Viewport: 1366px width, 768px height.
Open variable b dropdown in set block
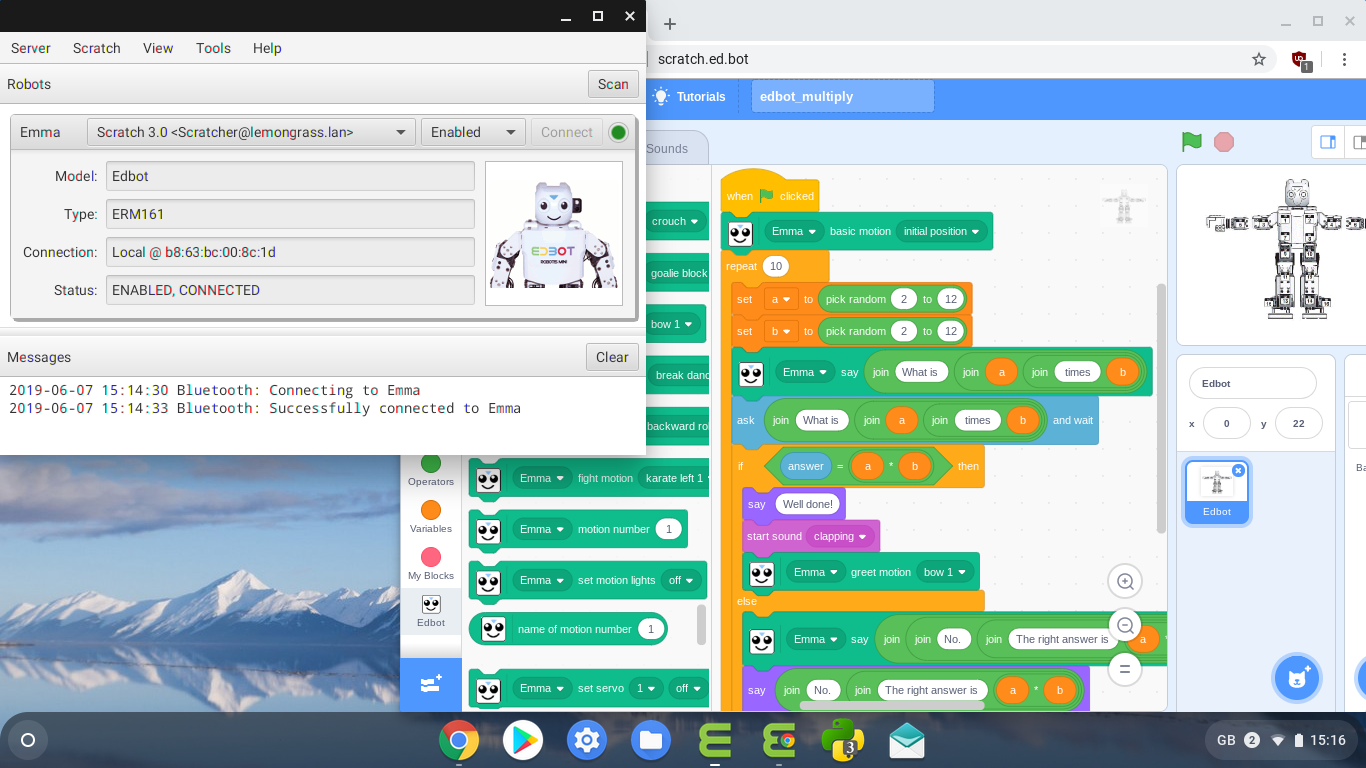pyautogui.click(x=781, y=331)
